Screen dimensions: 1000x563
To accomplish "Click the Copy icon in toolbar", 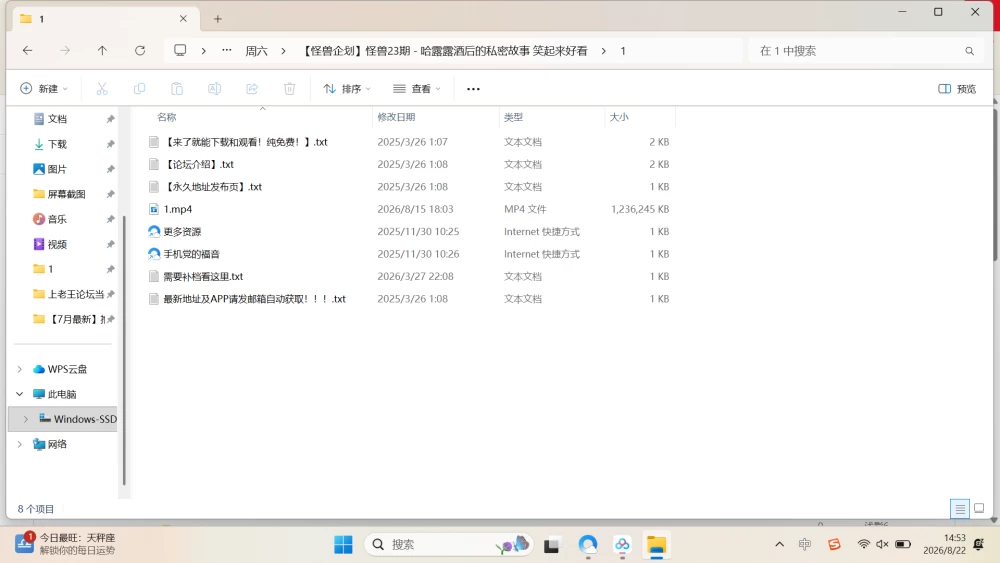I will click(x=139, y=89).
